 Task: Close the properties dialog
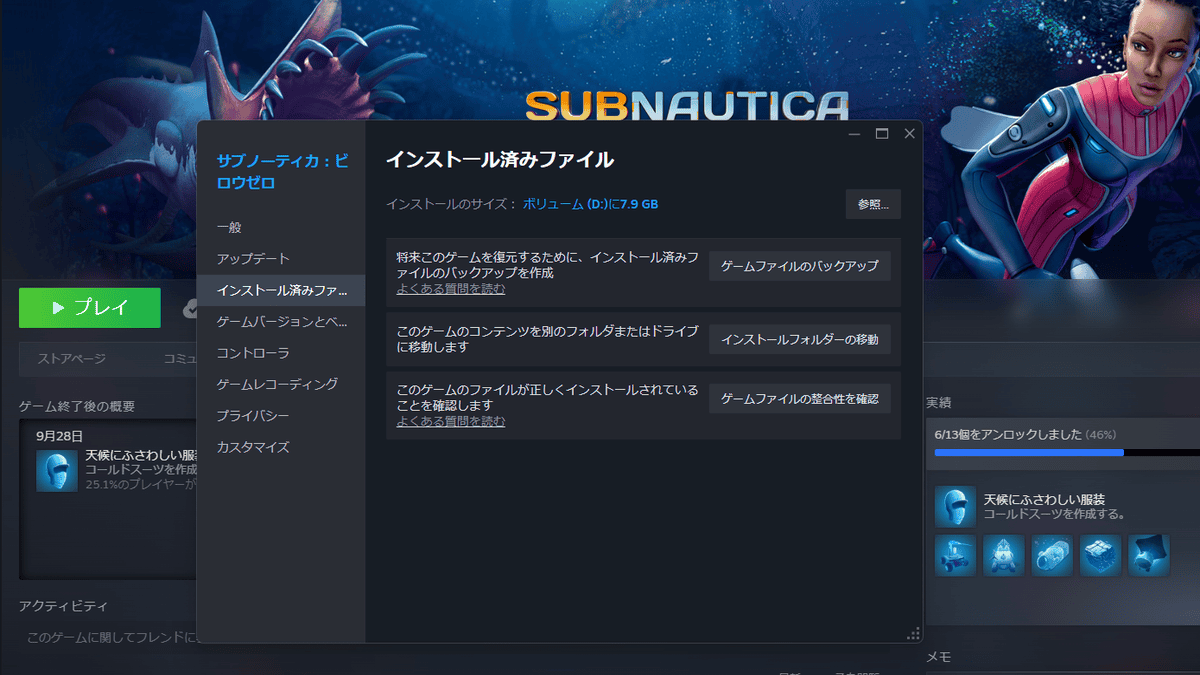(909, 133)
